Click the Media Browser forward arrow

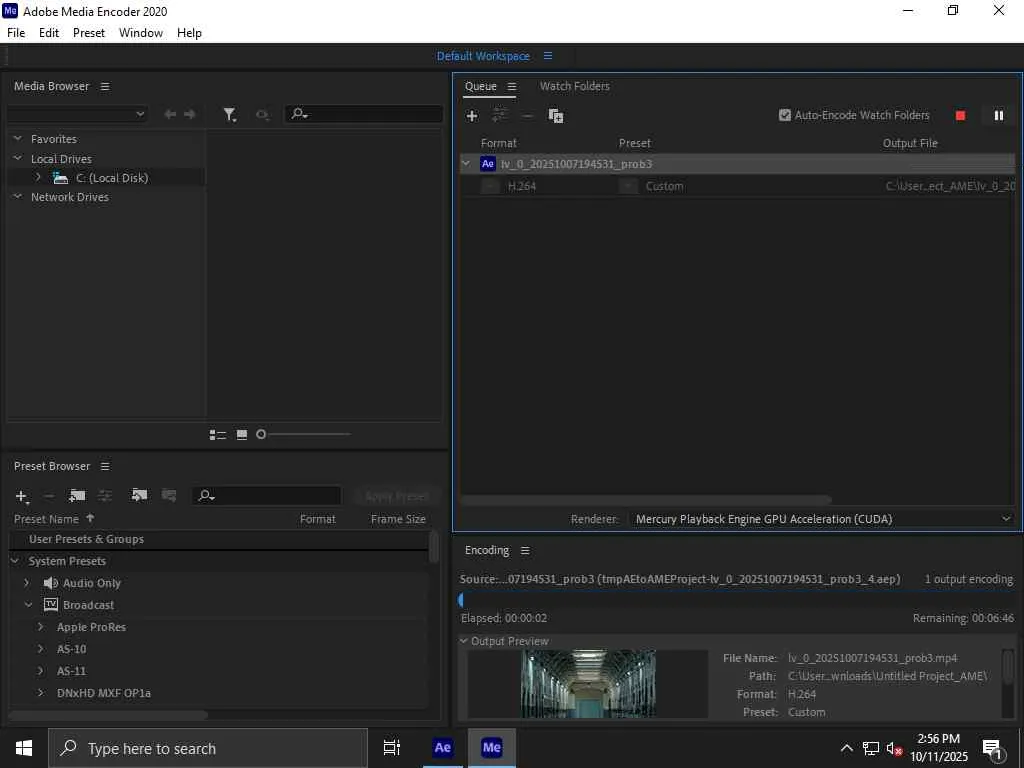[189, 114]
